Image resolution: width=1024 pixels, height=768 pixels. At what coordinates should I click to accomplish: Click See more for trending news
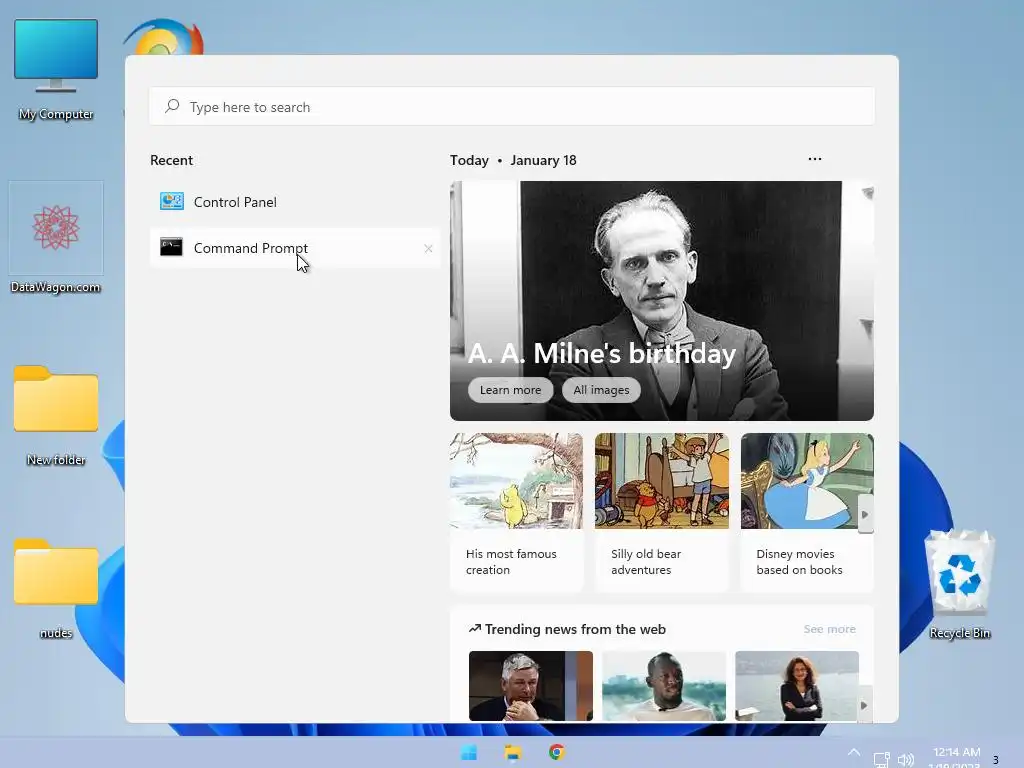(x=829, y=629)
